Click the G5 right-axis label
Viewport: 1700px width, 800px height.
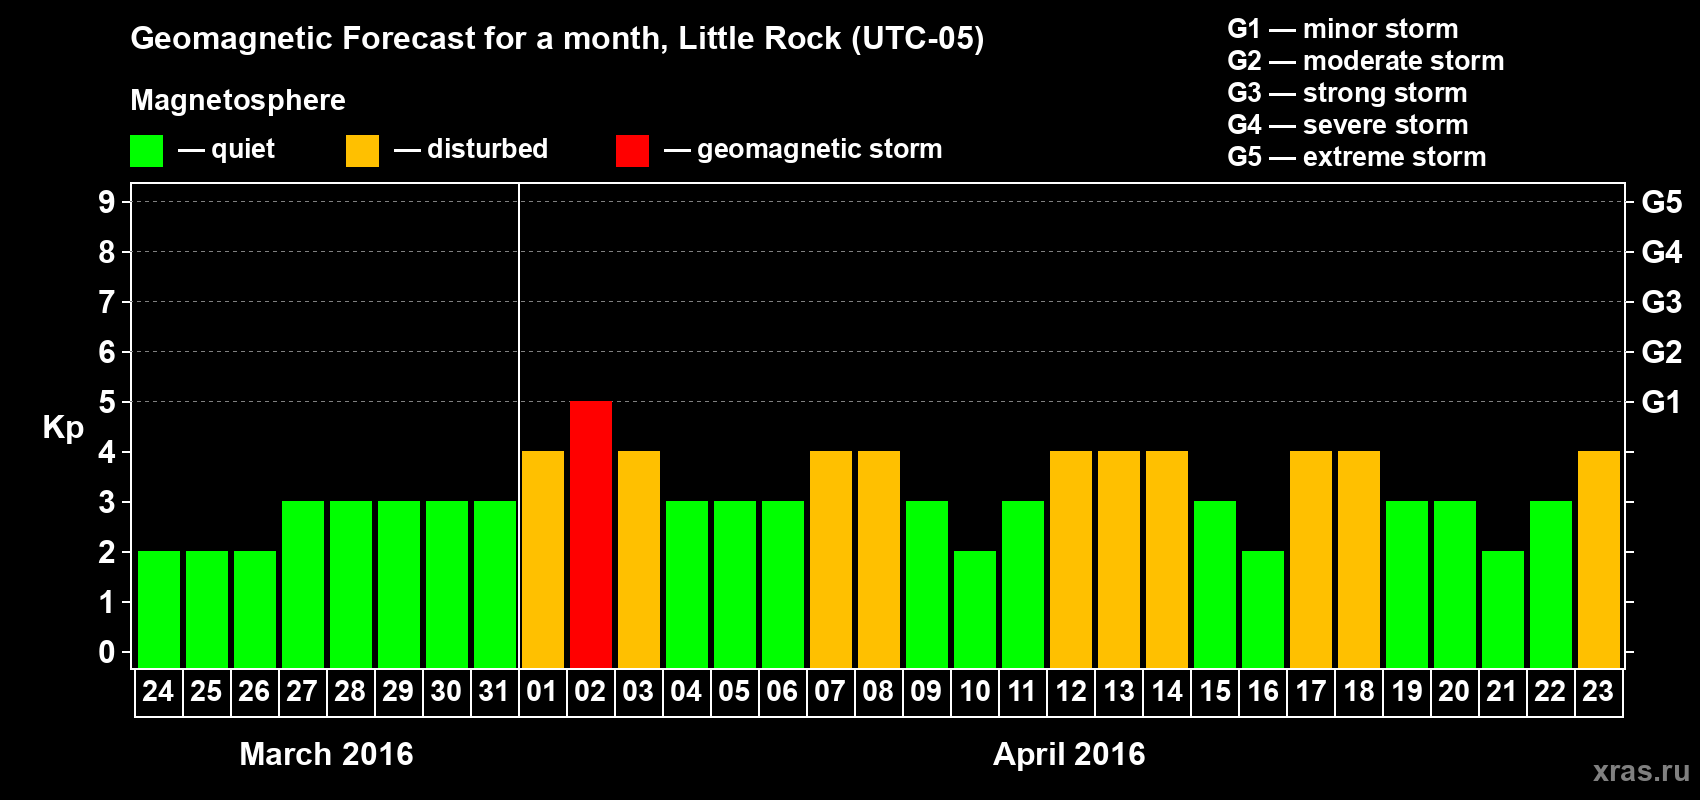(x=1662, y=202)
